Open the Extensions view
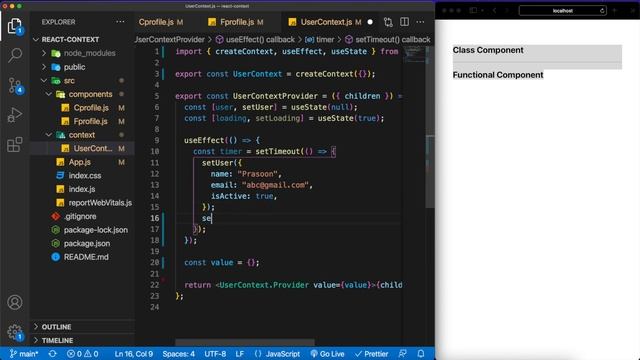This screenshot has width=640, height=360. click(x=15, y=144)
